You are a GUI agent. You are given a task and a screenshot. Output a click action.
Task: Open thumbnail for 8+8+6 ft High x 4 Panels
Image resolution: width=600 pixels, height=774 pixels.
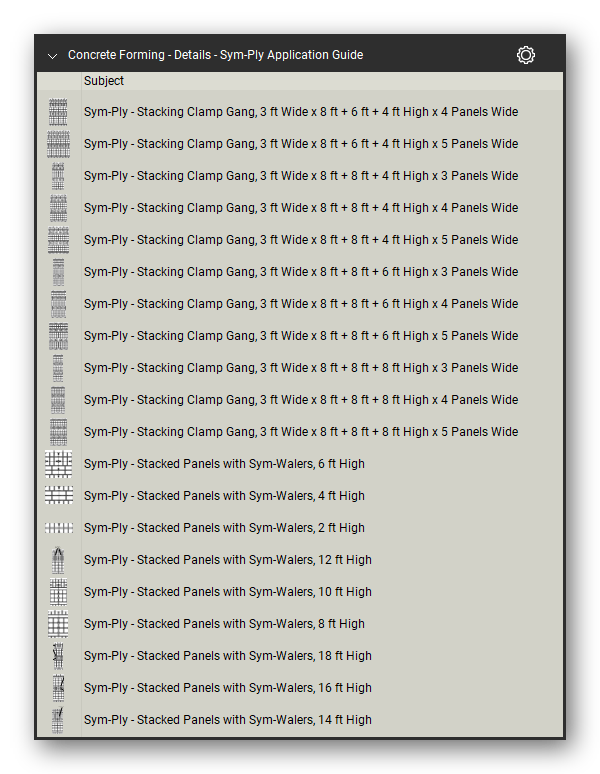58,304
